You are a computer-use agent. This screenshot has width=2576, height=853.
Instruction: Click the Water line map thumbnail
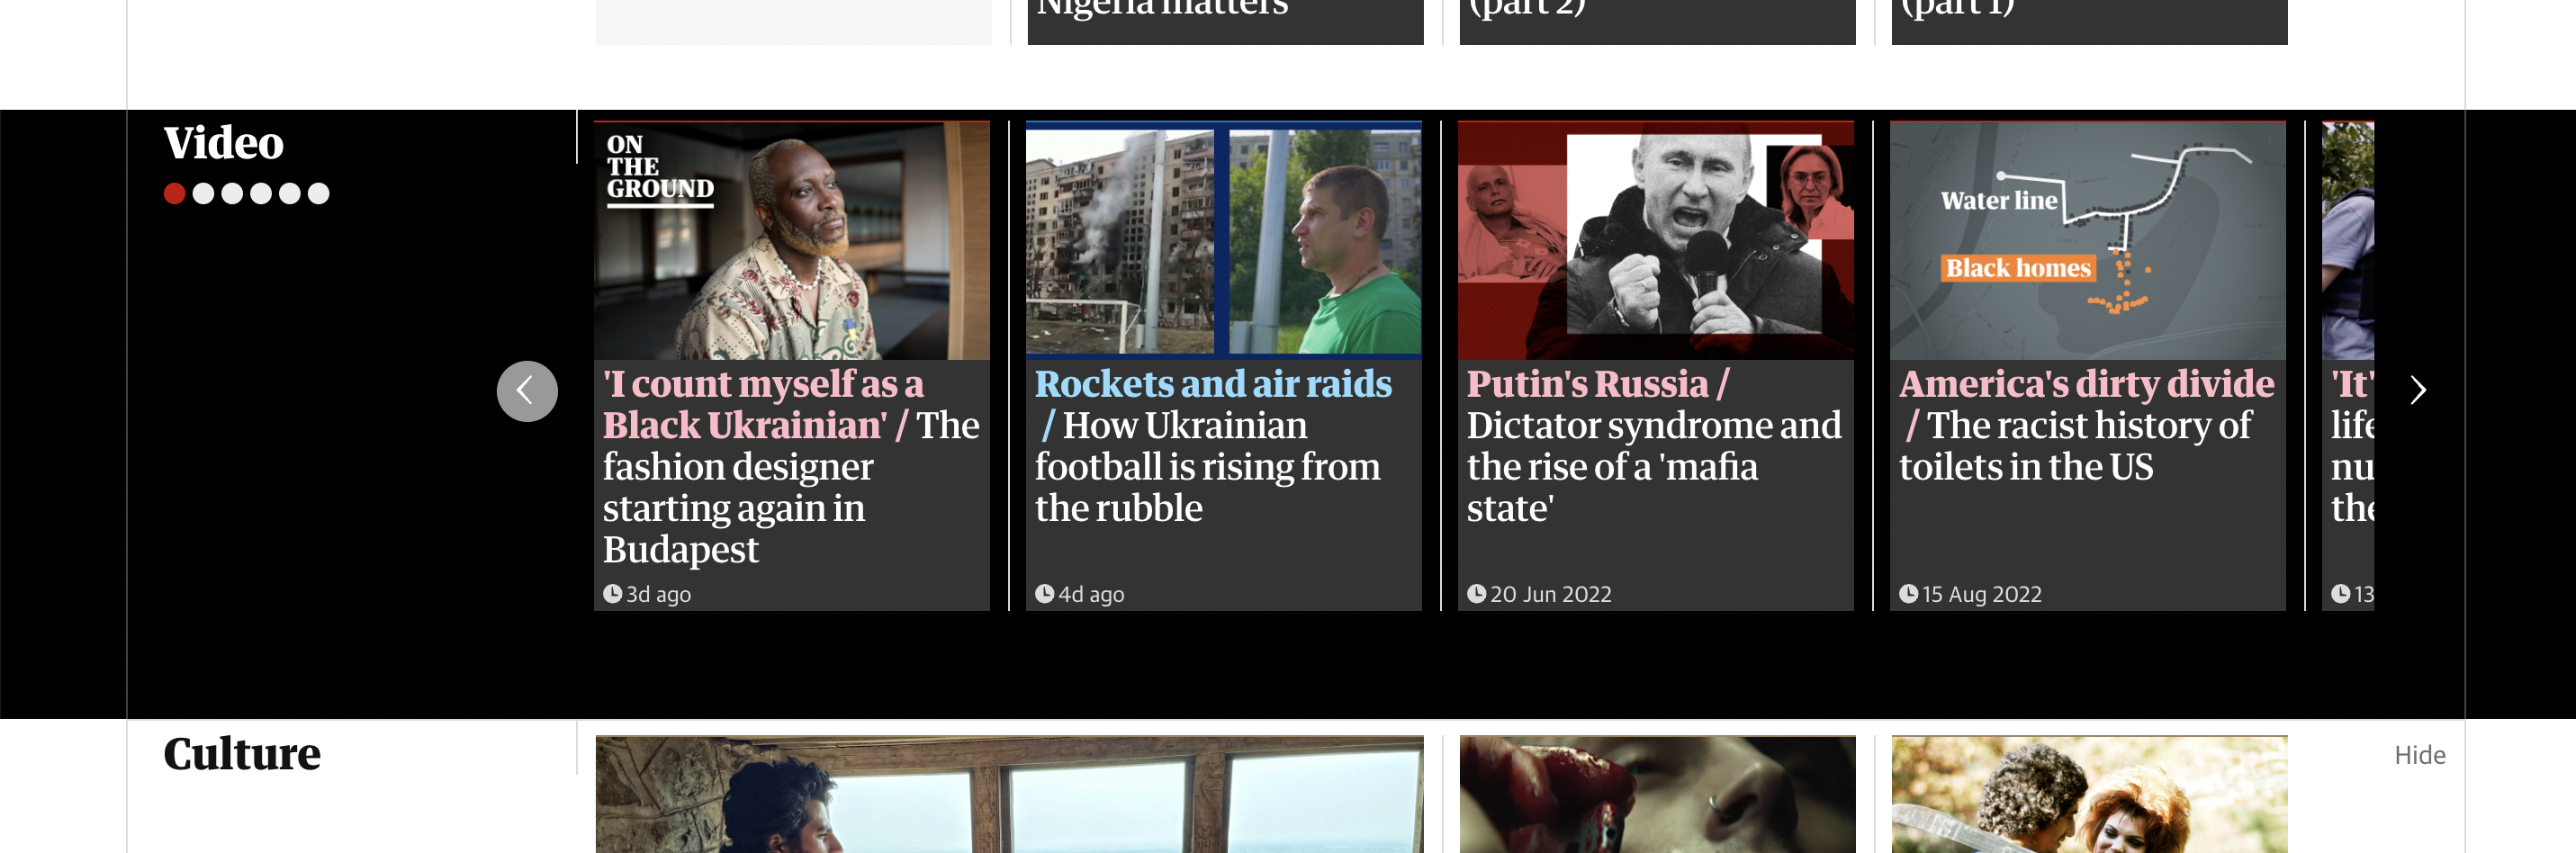2088,241
